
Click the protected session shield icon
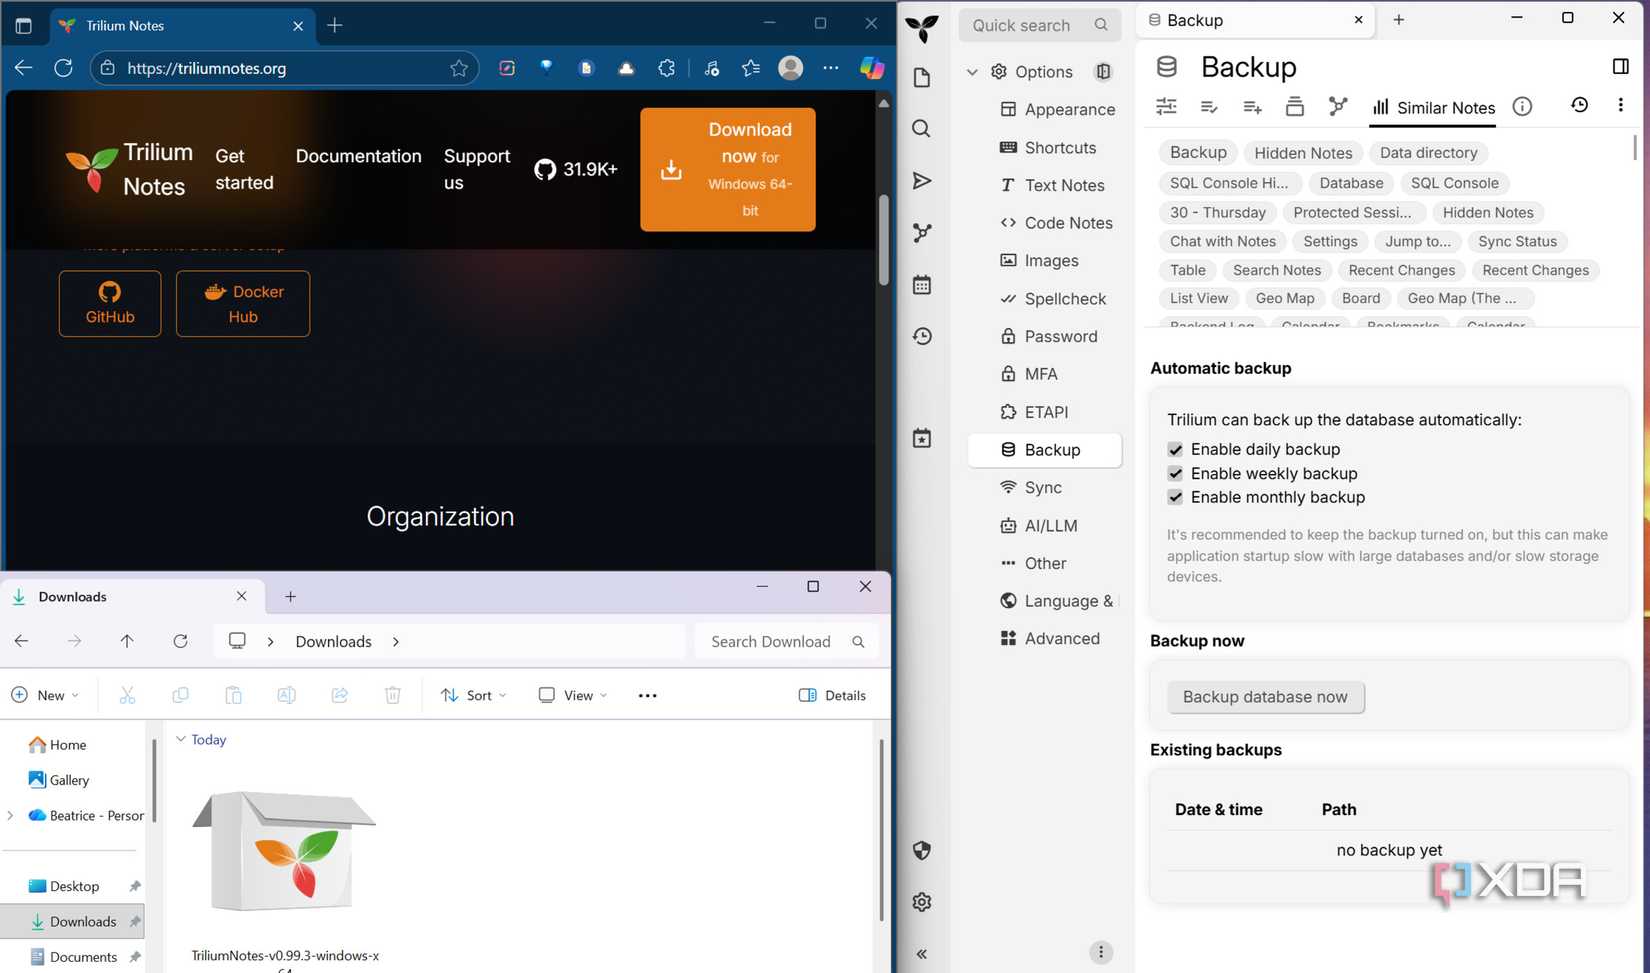[920, 850]
